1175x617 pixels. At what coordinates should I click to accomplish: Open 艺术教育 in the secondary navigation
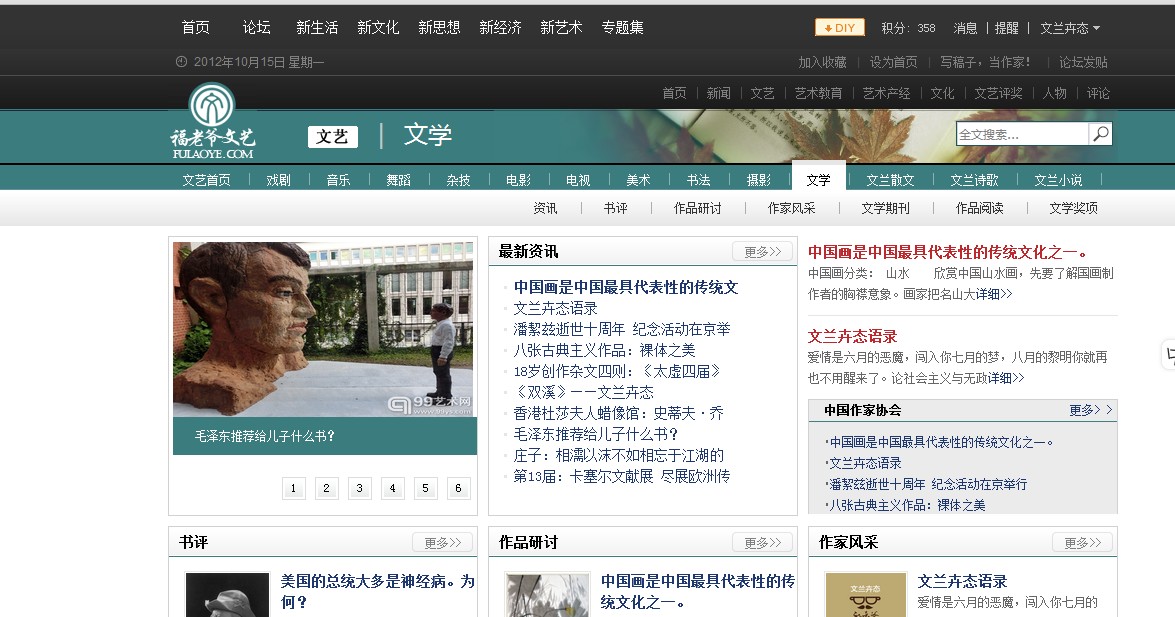pyautogui.click(x=818, y=93)
